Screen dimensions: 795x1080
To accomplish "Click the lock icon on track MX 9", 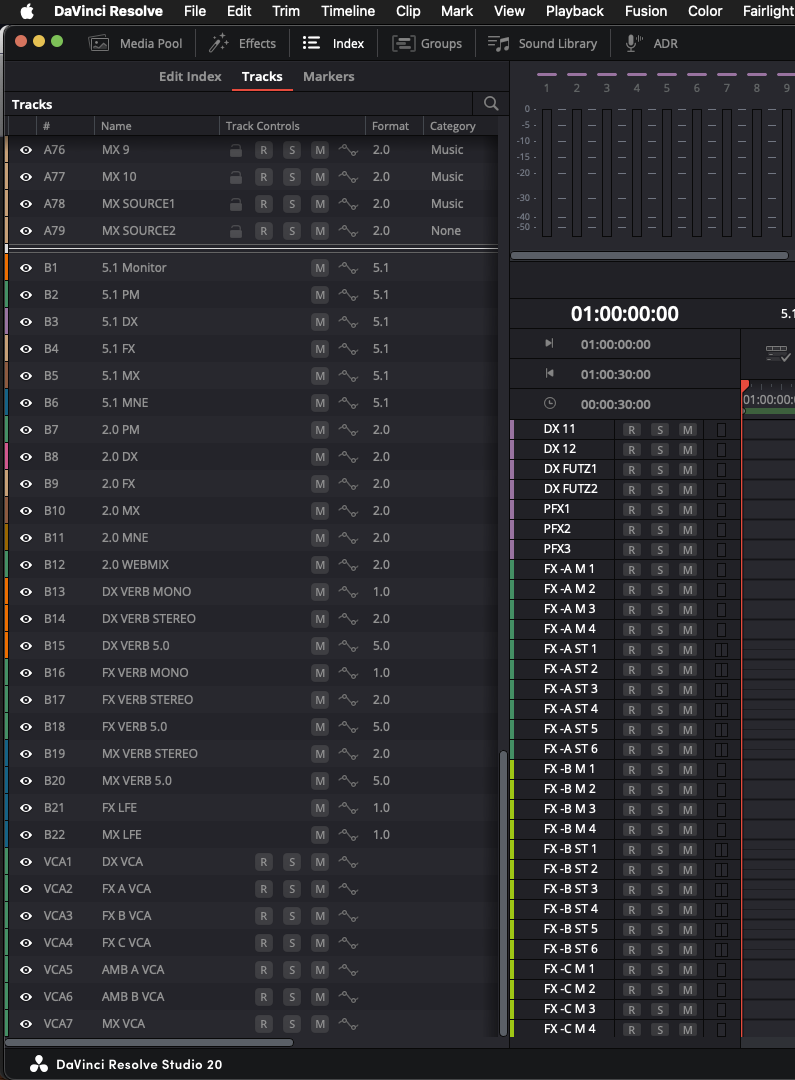I will [236, 150].
